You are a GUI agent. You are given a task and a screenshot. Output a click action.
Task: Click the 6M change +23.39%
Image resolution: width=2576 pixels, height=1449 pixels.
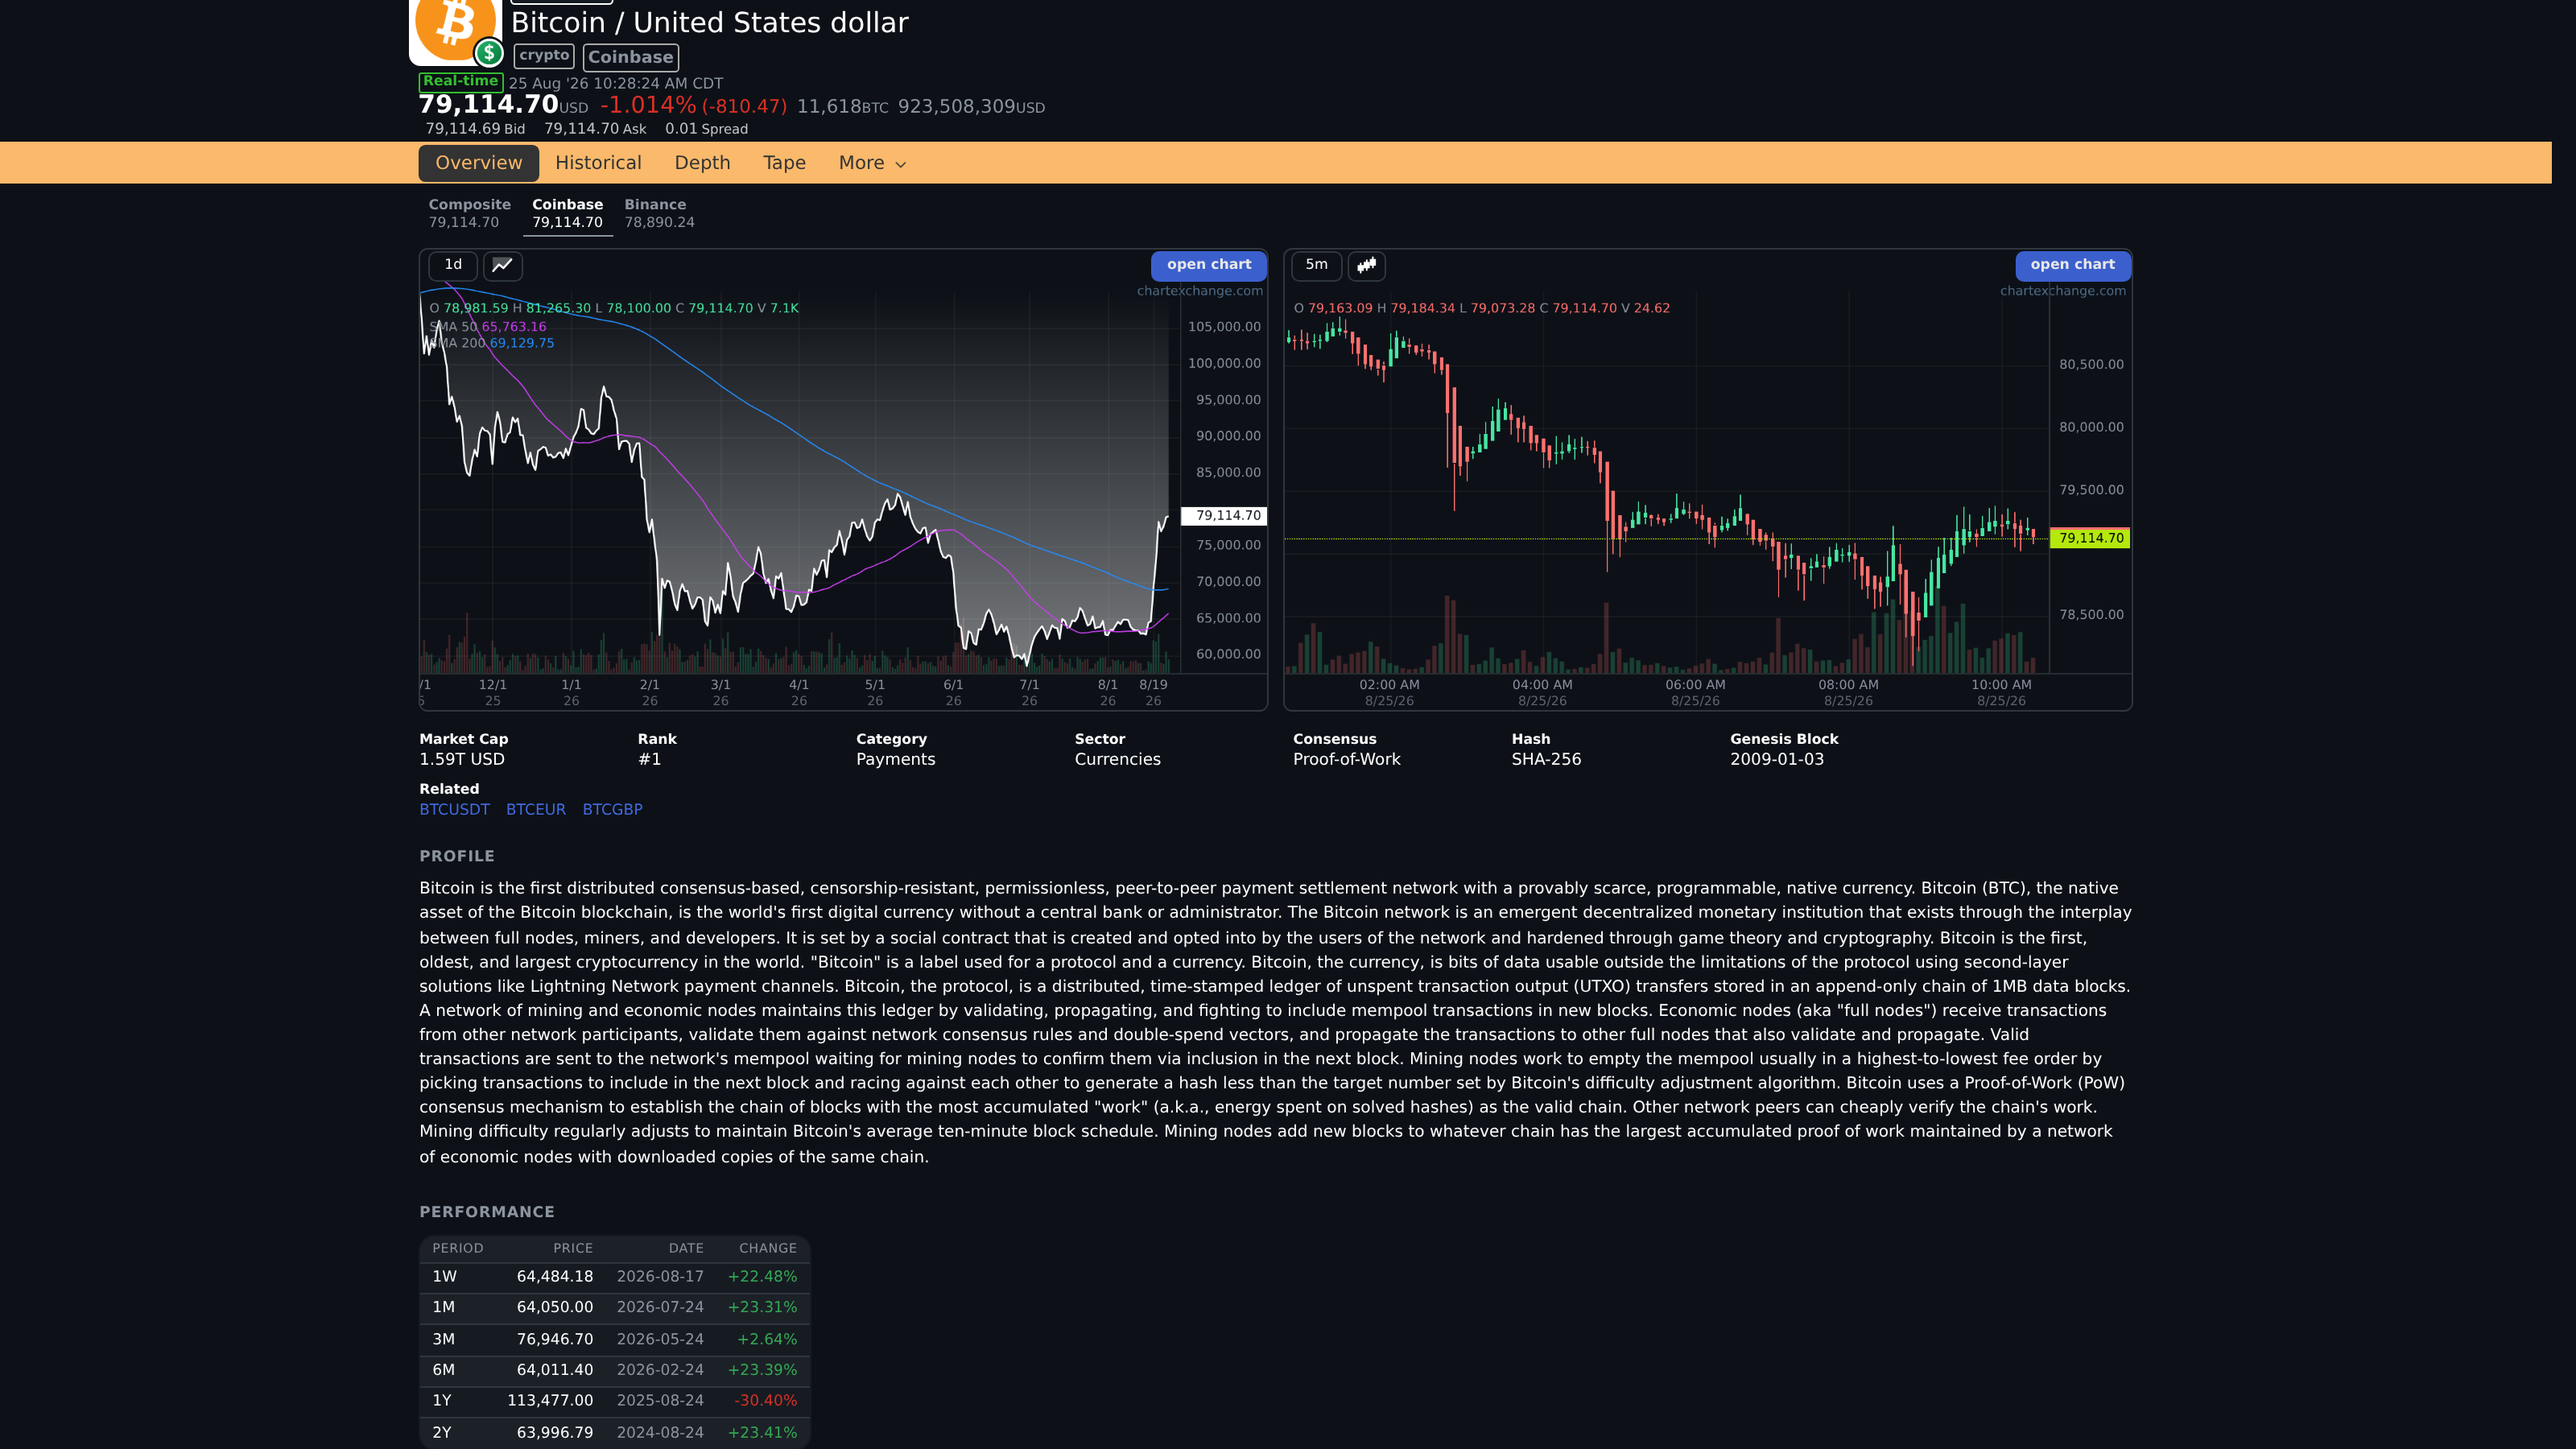coord(762,1370)
